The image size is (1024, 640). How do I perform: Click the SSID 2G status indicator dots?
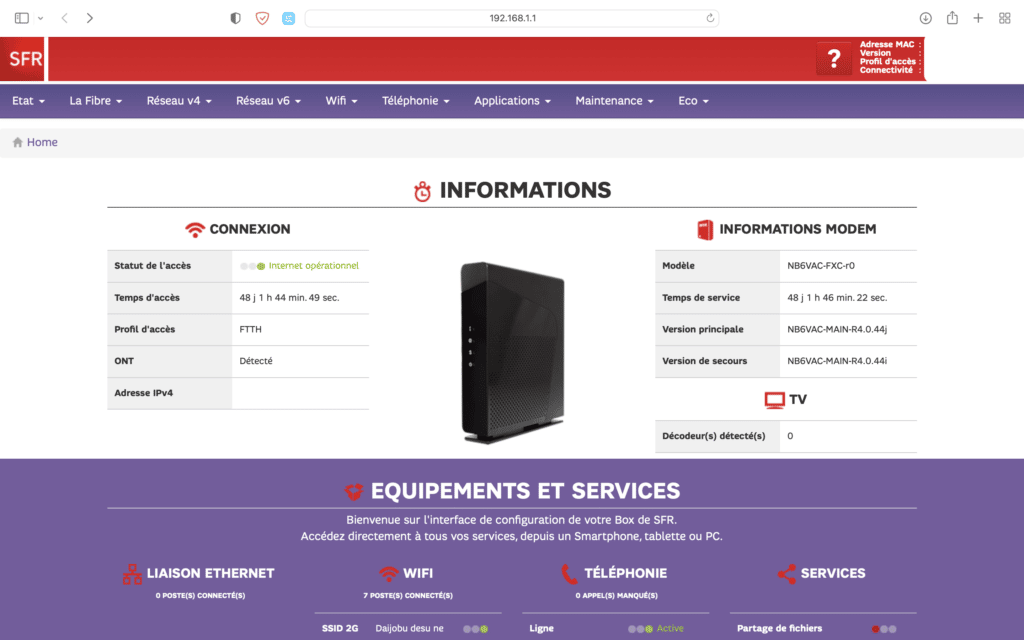(x=475, y=629)
